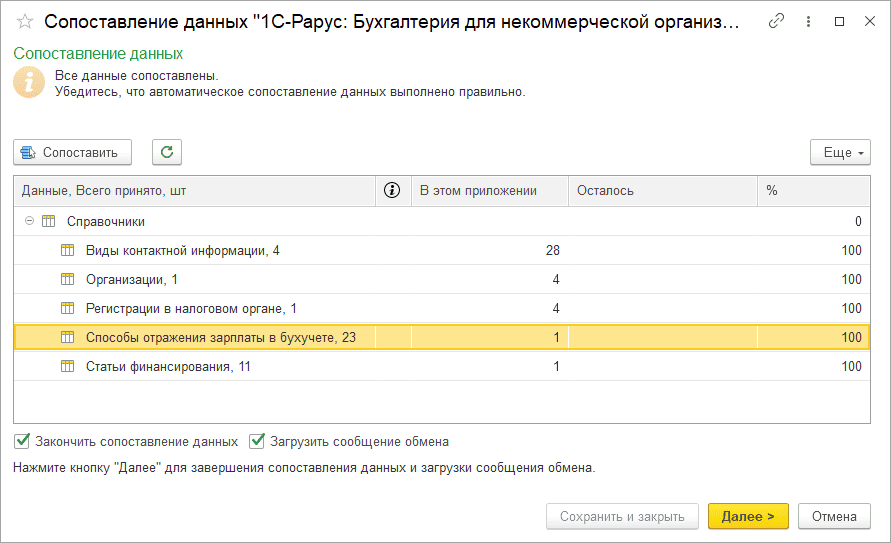Cancel using the Отмена button

(834, 516)
